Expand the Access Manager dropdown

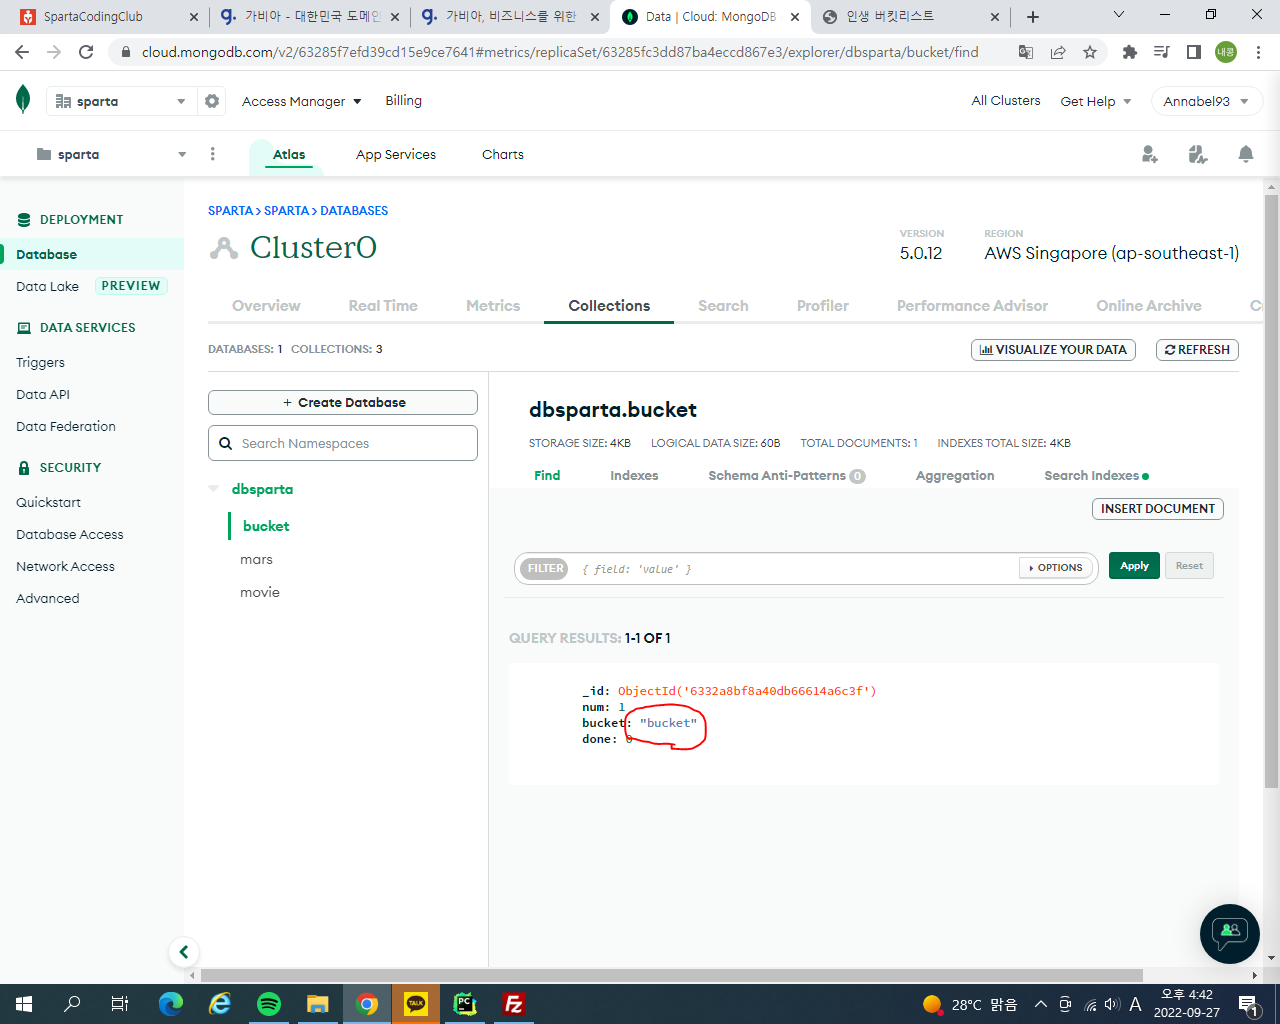click(302, 101)
